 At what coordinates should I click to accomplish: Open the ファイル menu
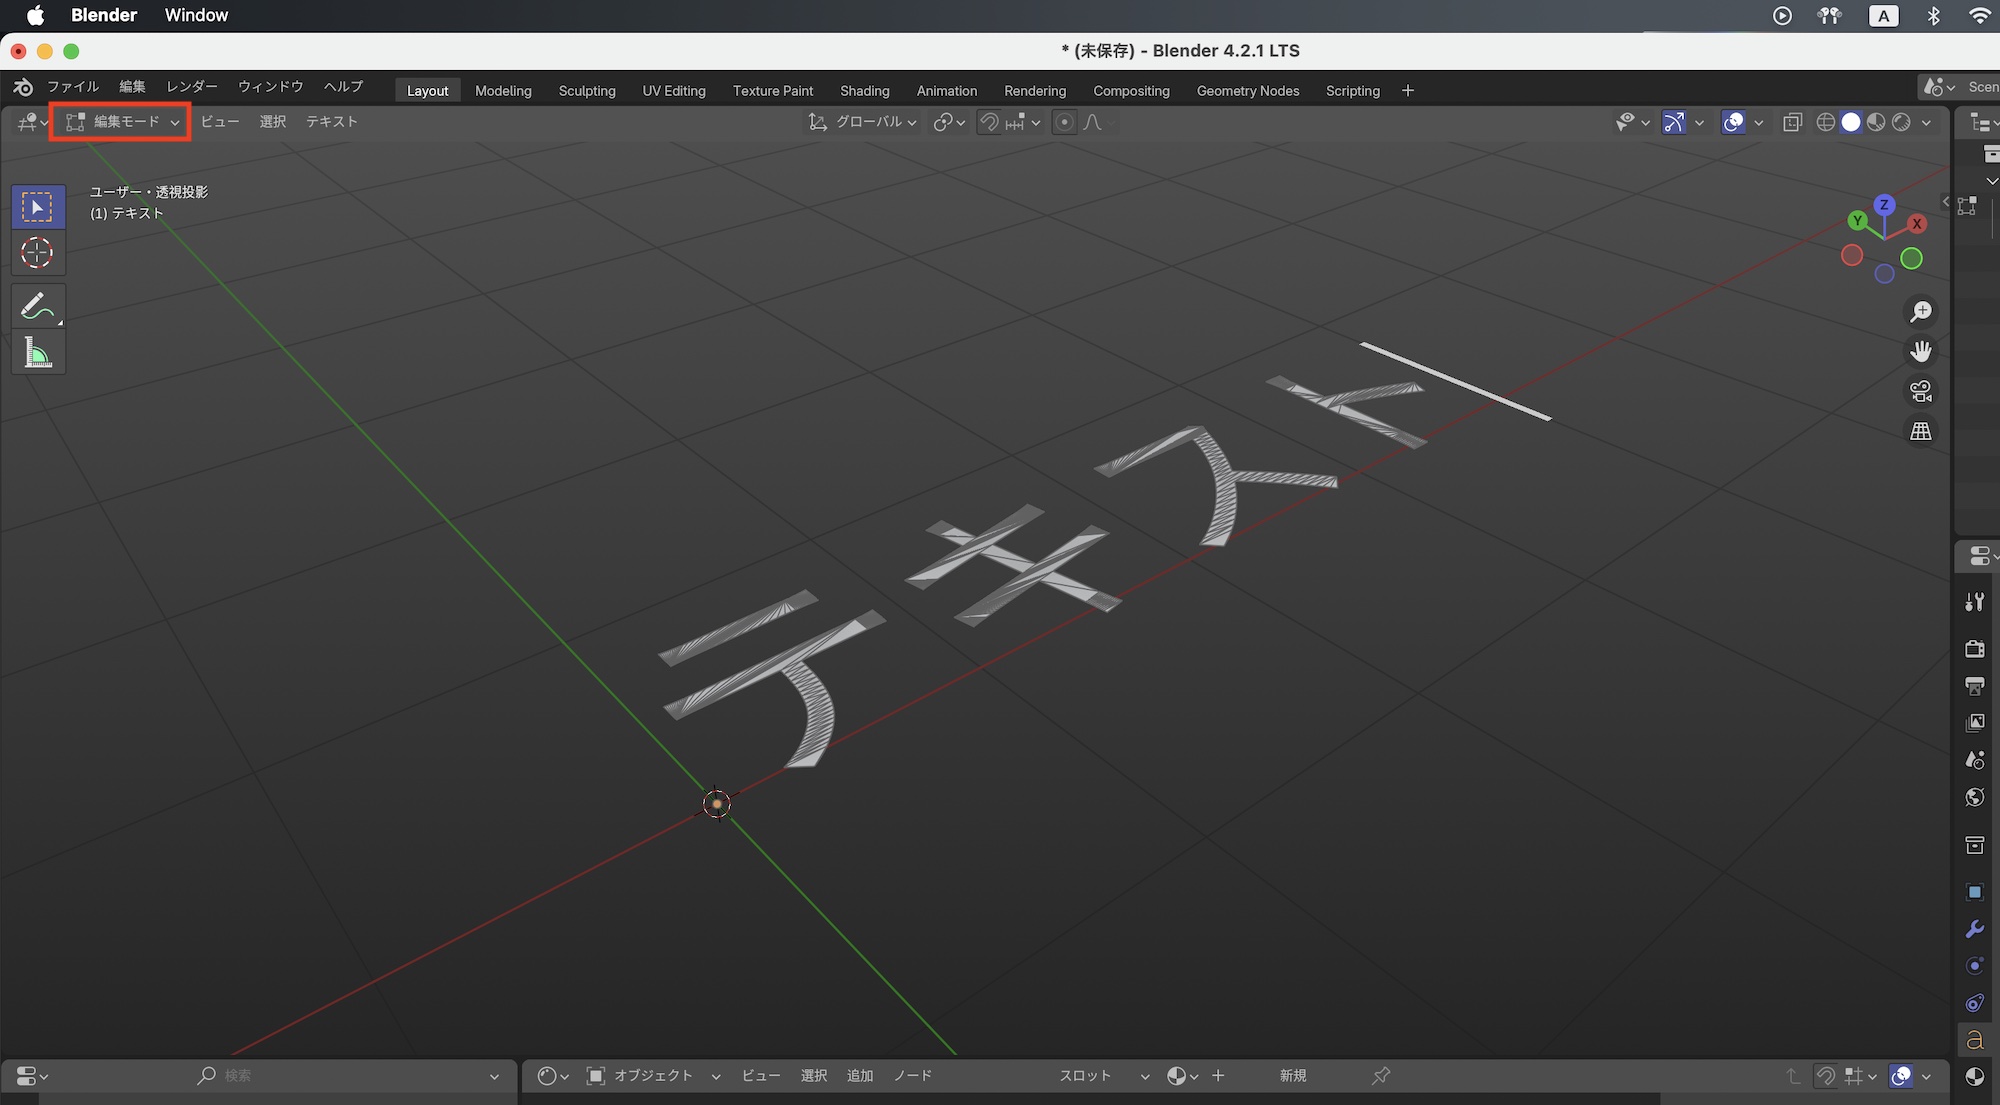[x=73, y=87]
